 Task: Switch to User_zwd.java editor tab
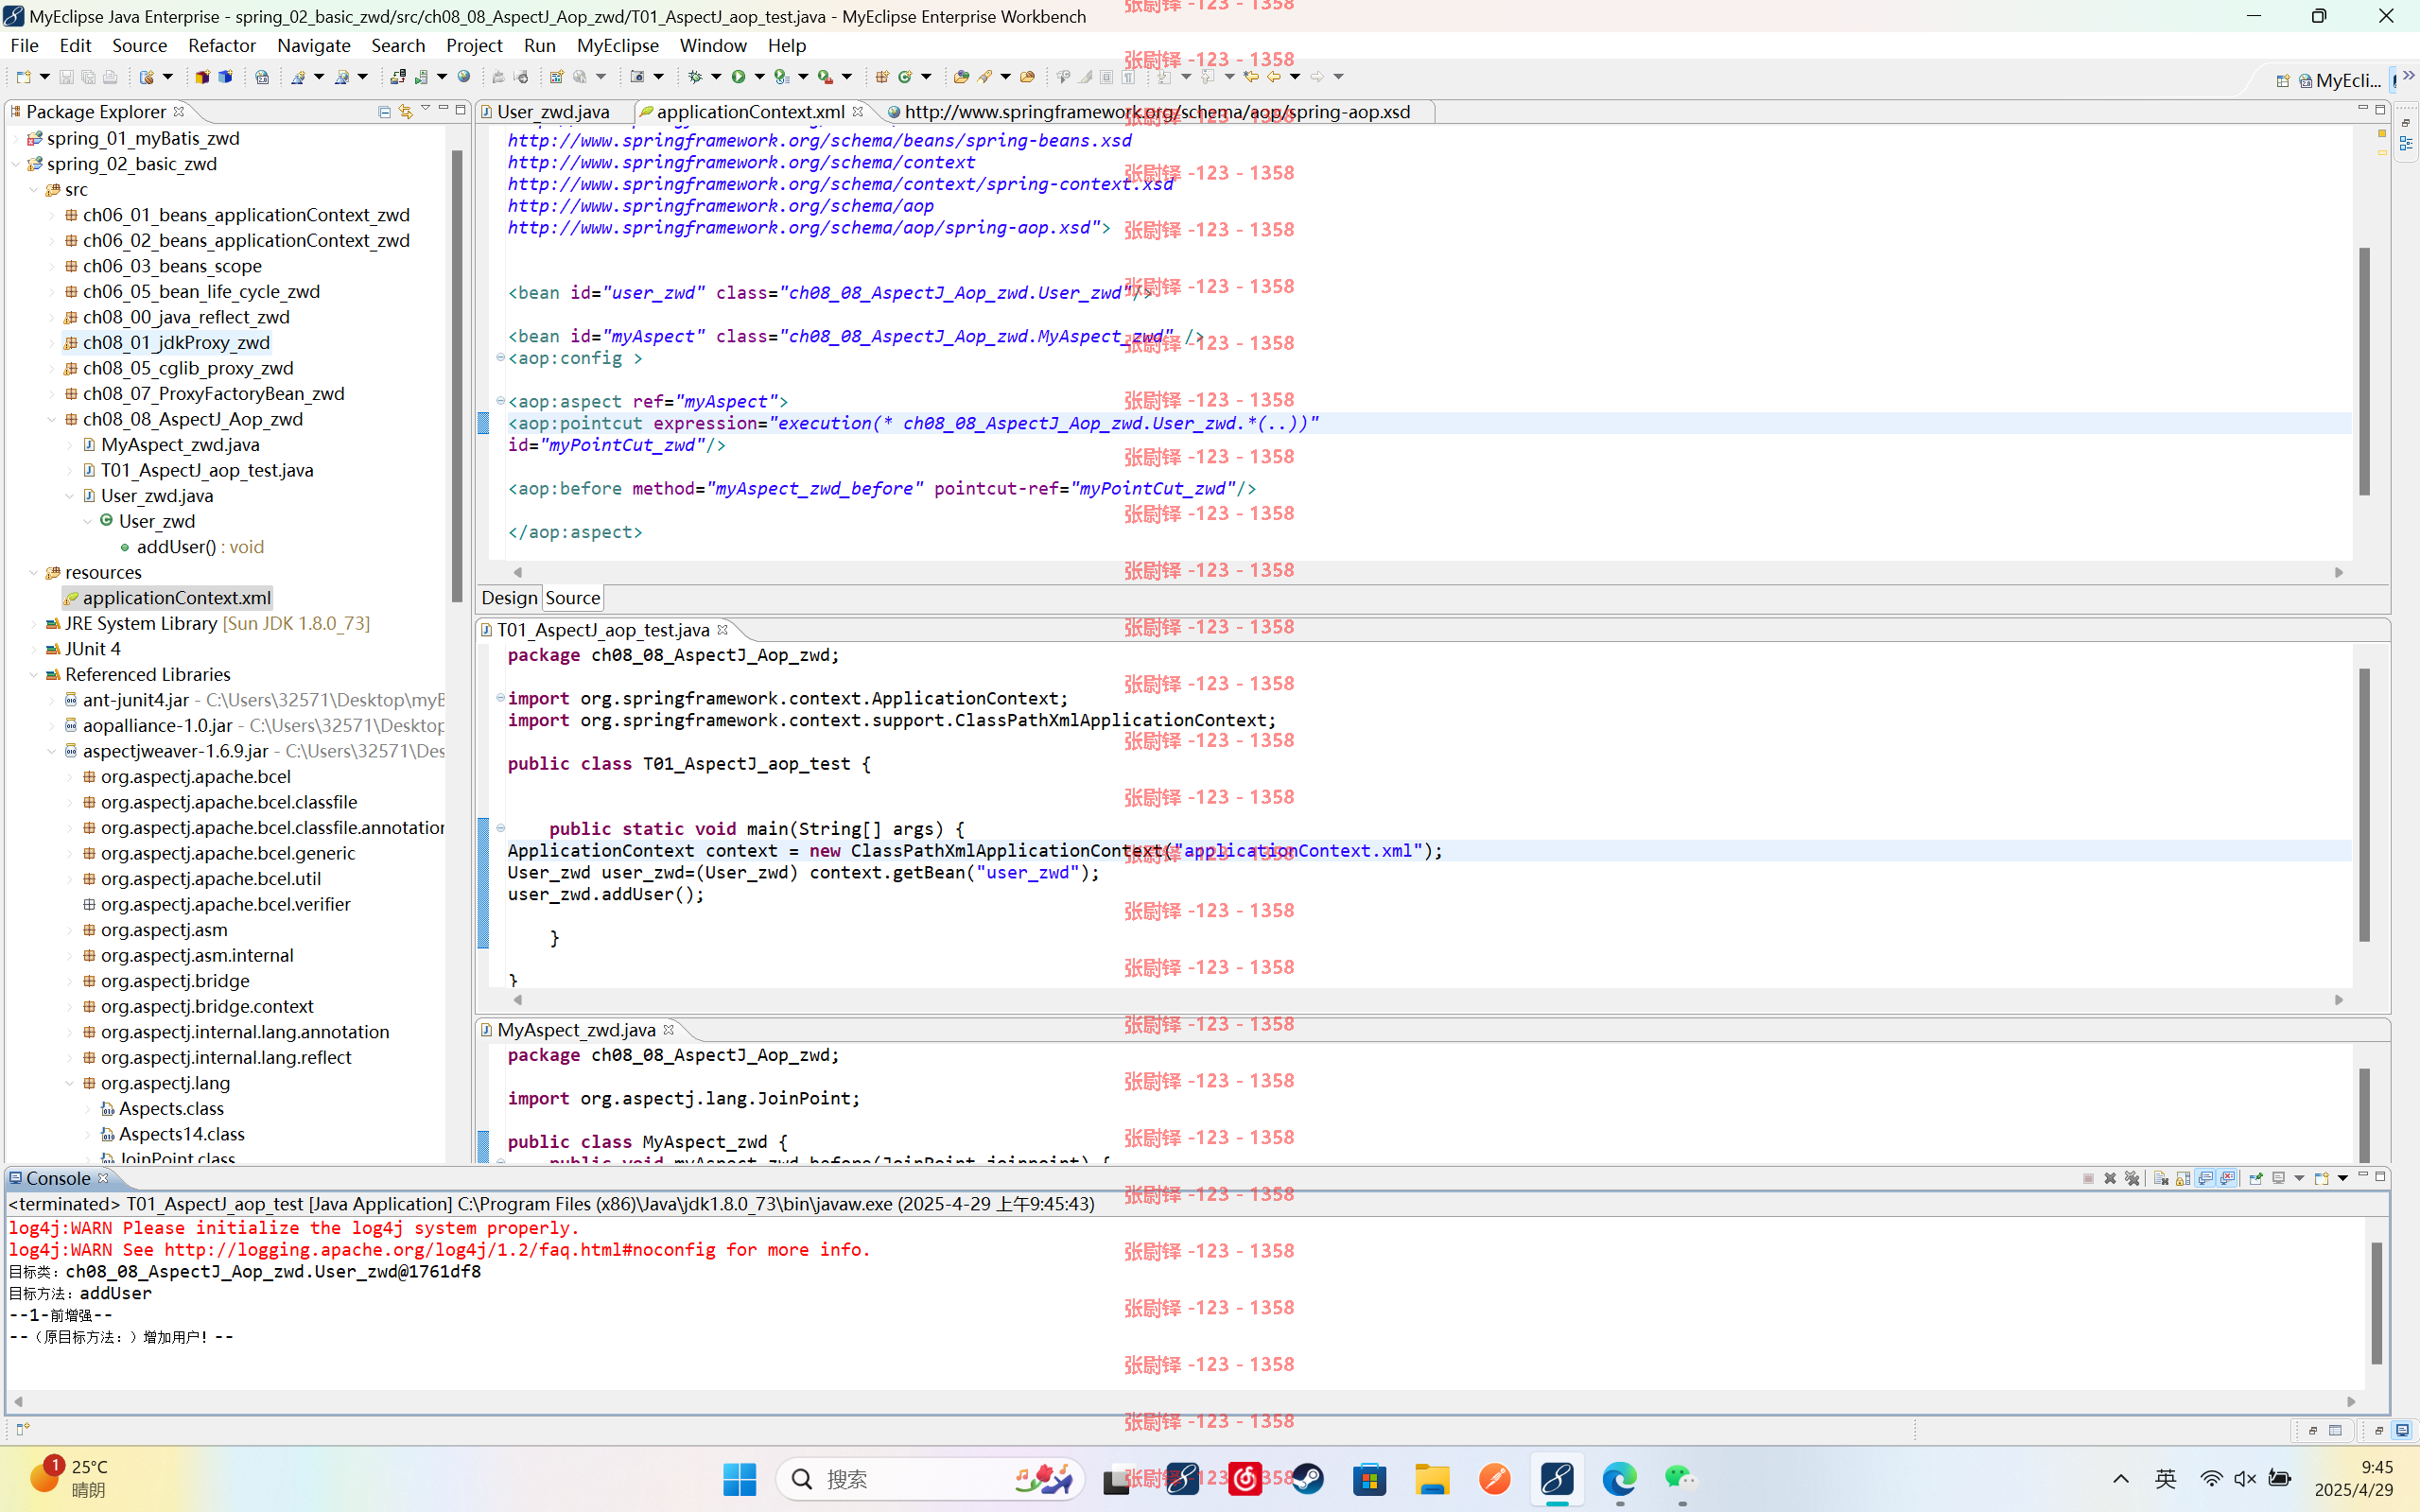(x=552, y=112)
